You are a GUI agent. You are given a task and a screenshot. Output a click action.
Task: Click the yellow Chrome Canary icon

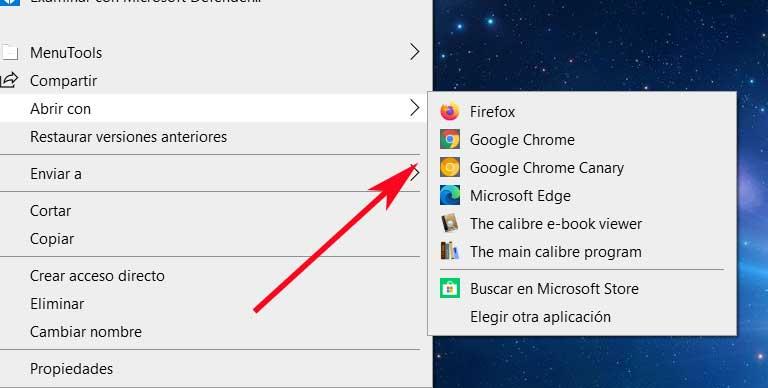pyautogui.click(x=450, y=168)
